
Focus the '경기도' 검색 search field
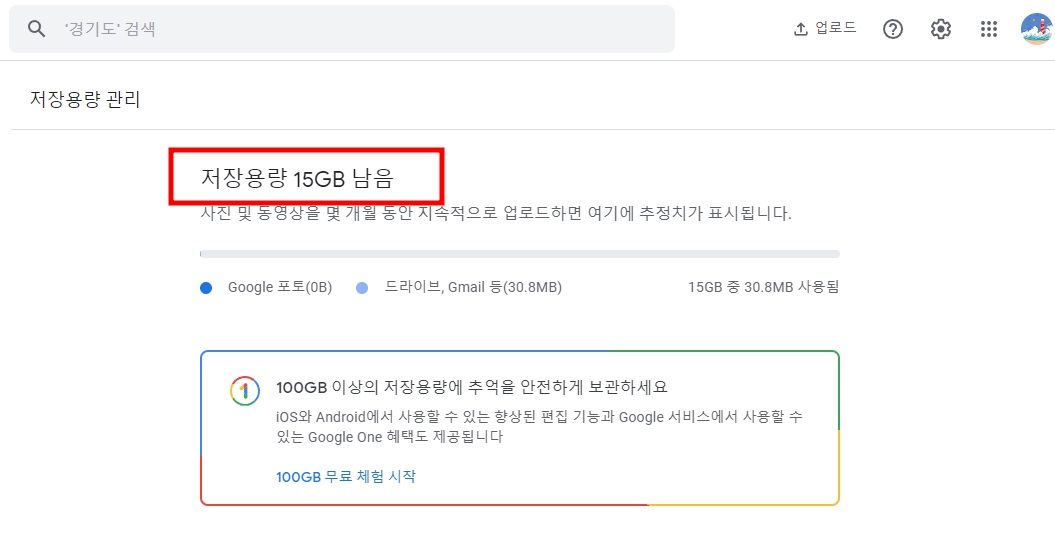pyautogui.click(x=342, y=29)
